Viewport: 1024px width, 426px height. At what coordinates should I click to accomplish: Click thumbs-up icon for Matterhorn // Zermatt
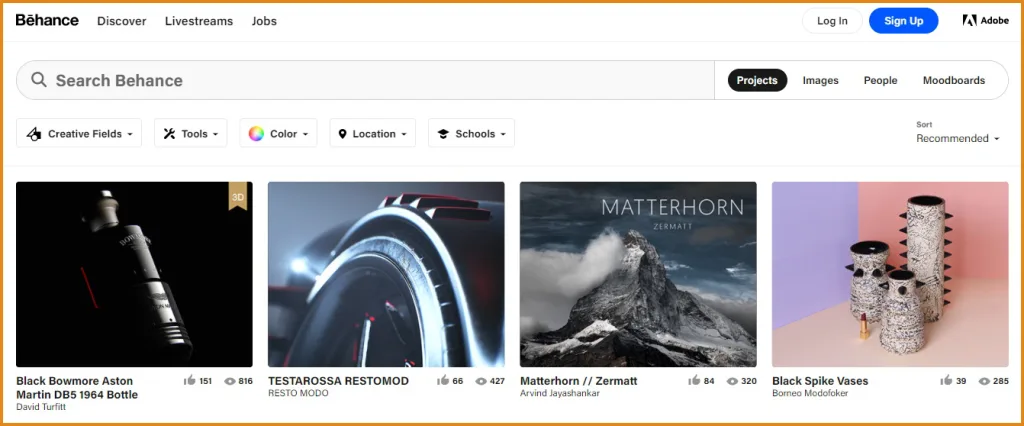(x=694, y=380)
